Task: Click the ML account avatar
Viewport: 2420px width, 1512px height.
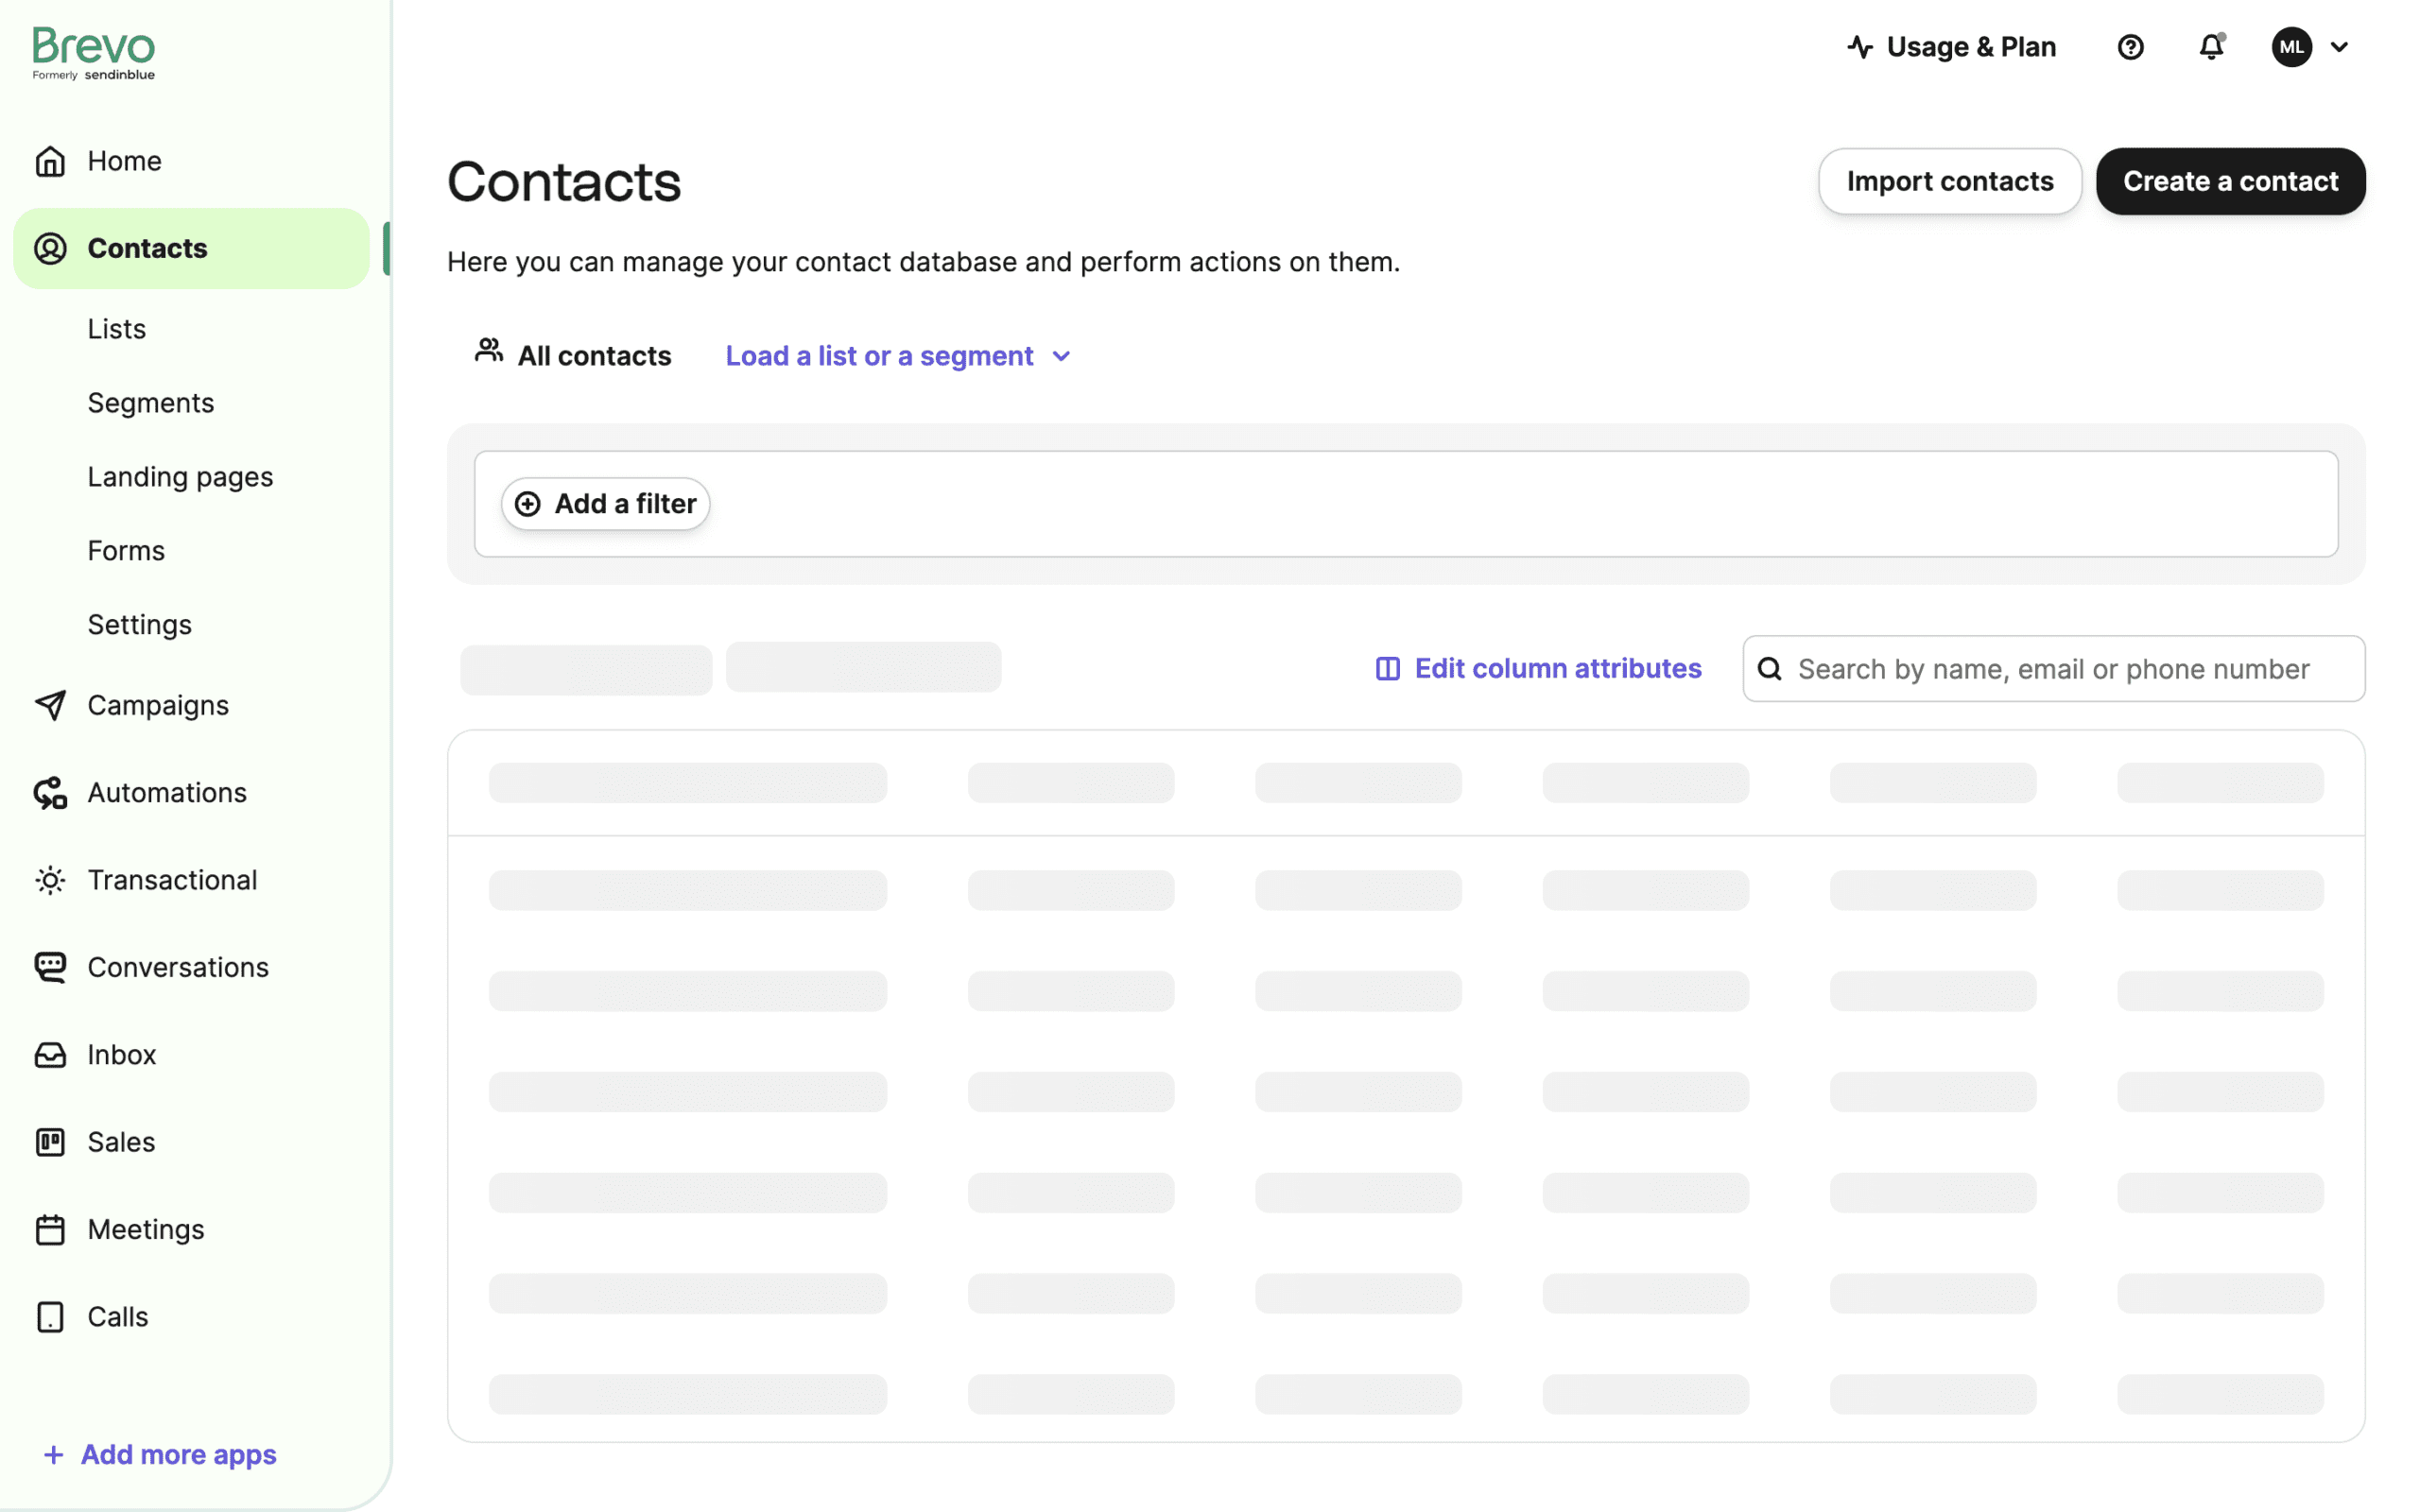Action: tap(2291, 47)
